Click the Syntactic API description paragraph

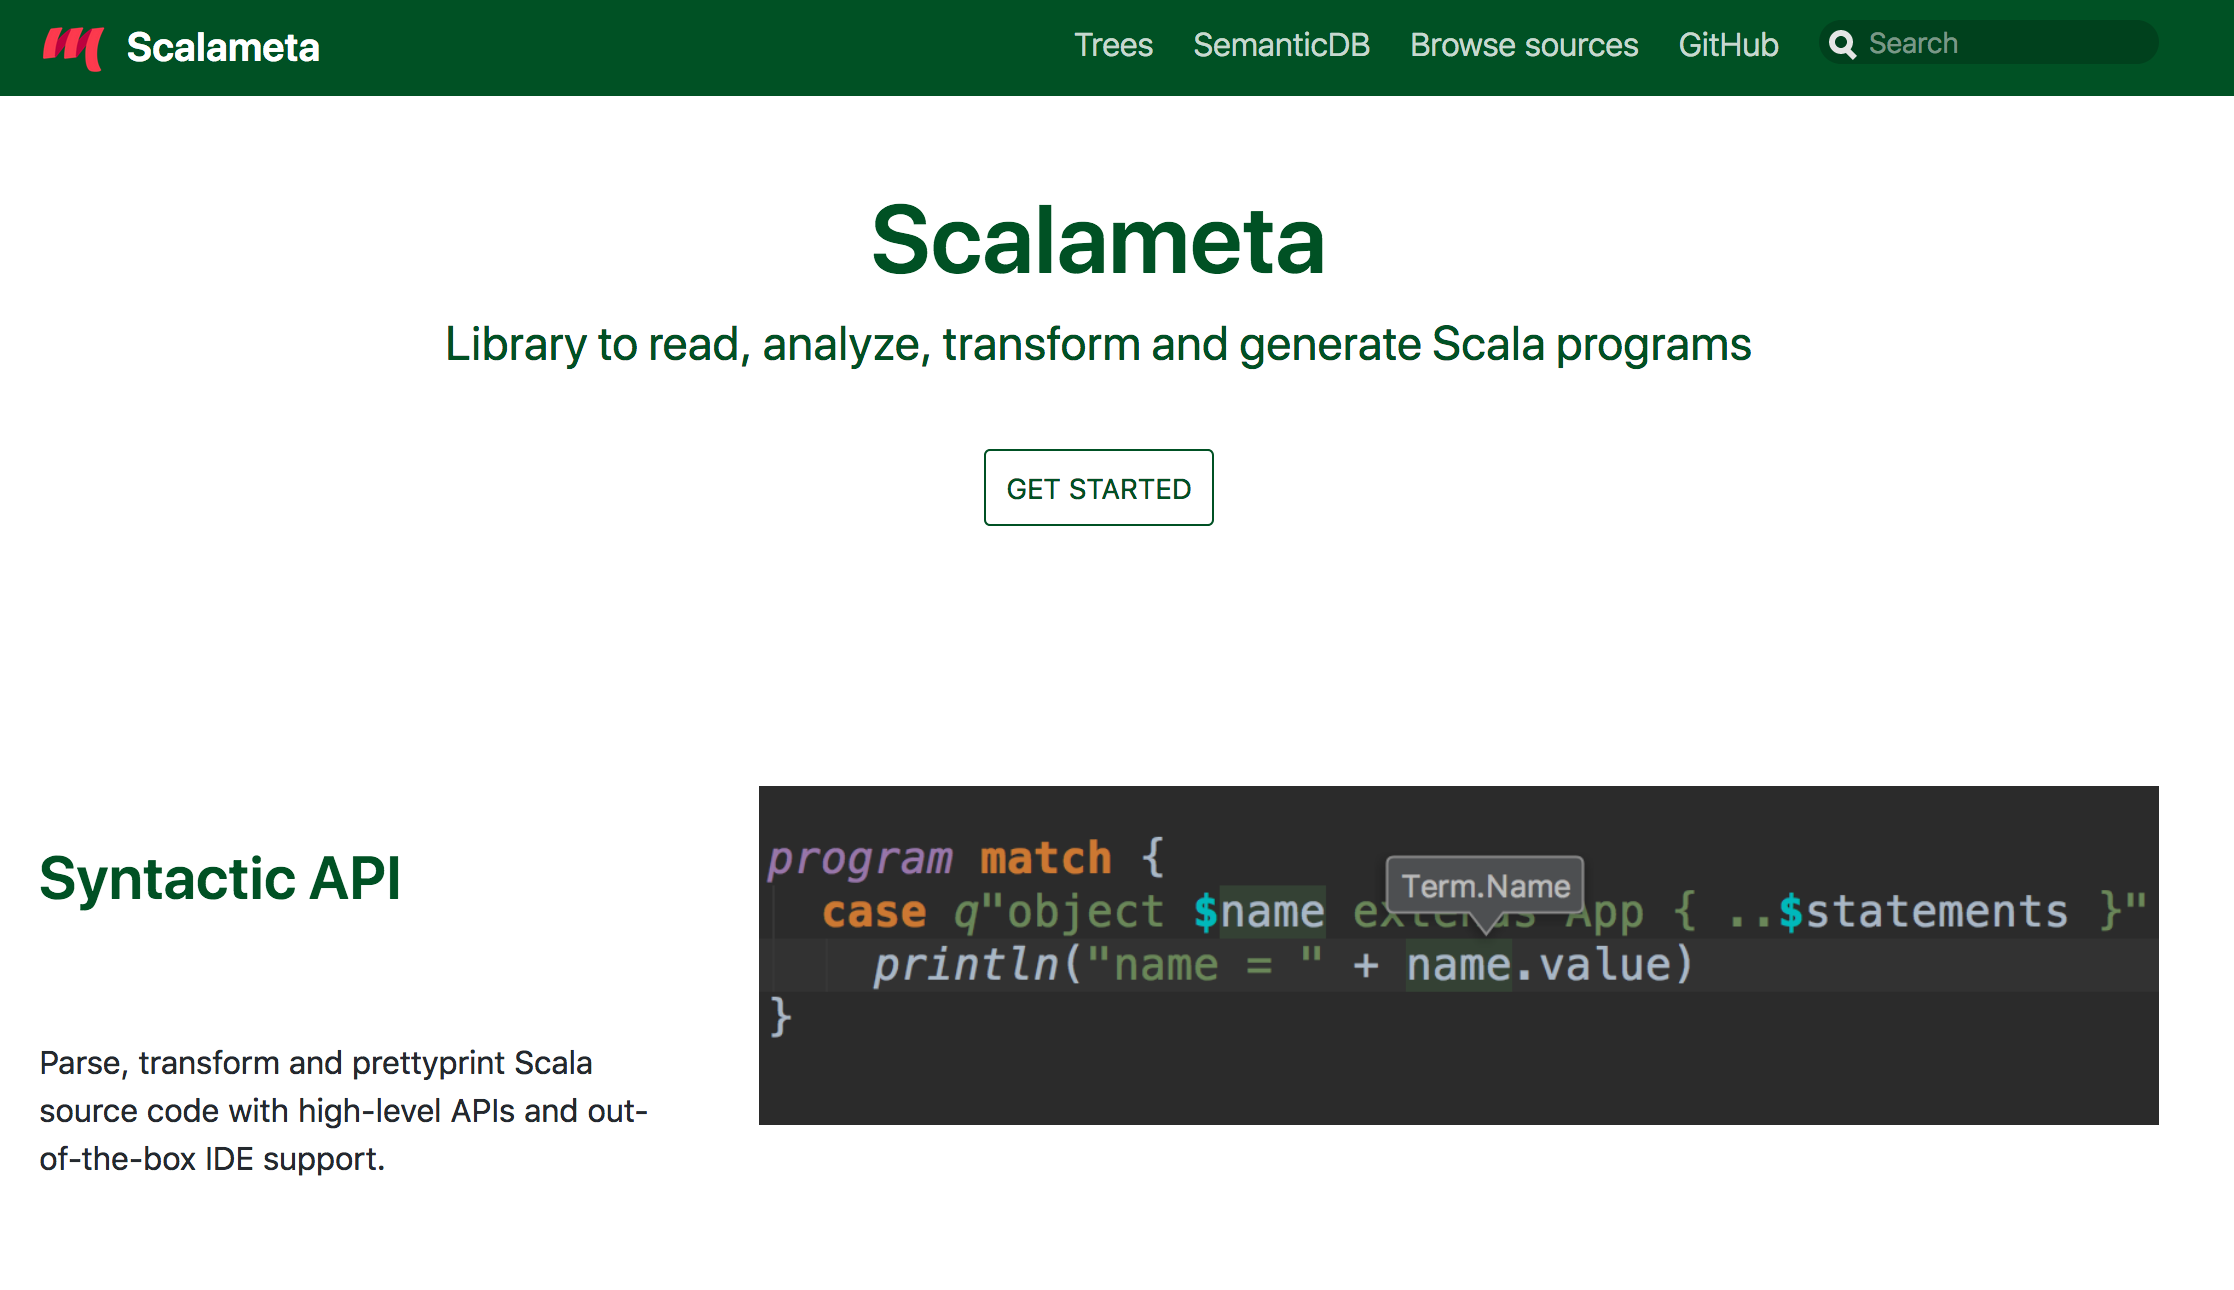(344, 1110)
